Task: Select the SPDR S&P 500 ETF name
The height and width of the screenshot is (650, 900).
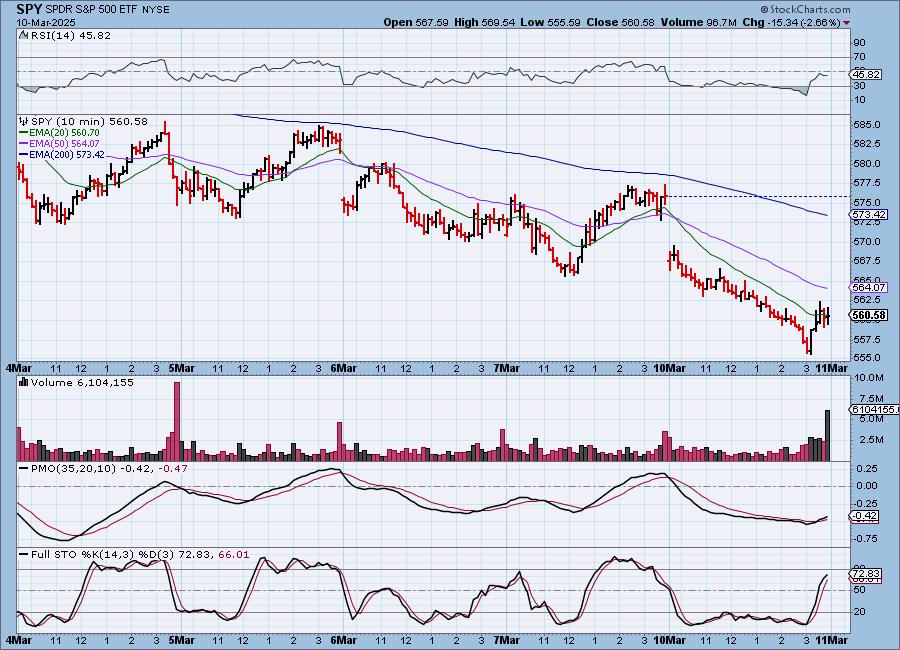Action: (x=90, y=10)
